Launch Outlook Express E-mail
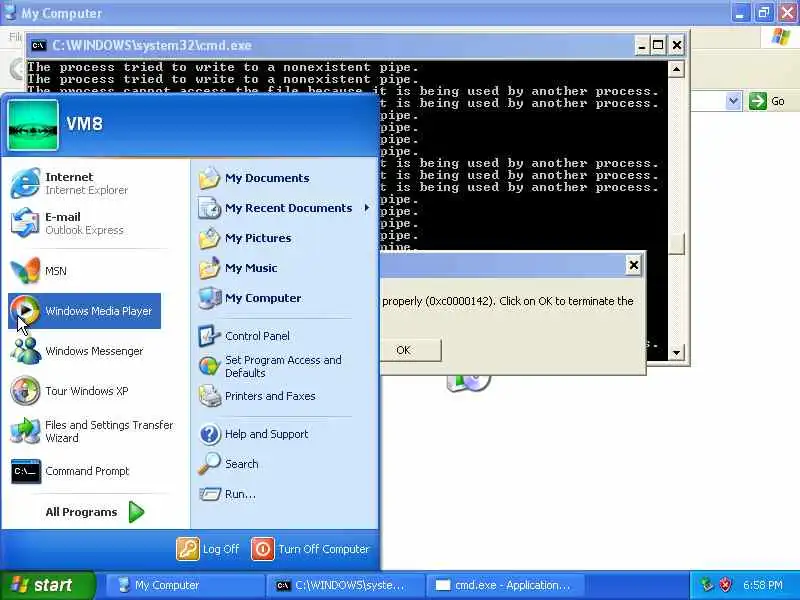Image resolution: width=800 pixels, height=600 pixels. [x=84, y=223]
